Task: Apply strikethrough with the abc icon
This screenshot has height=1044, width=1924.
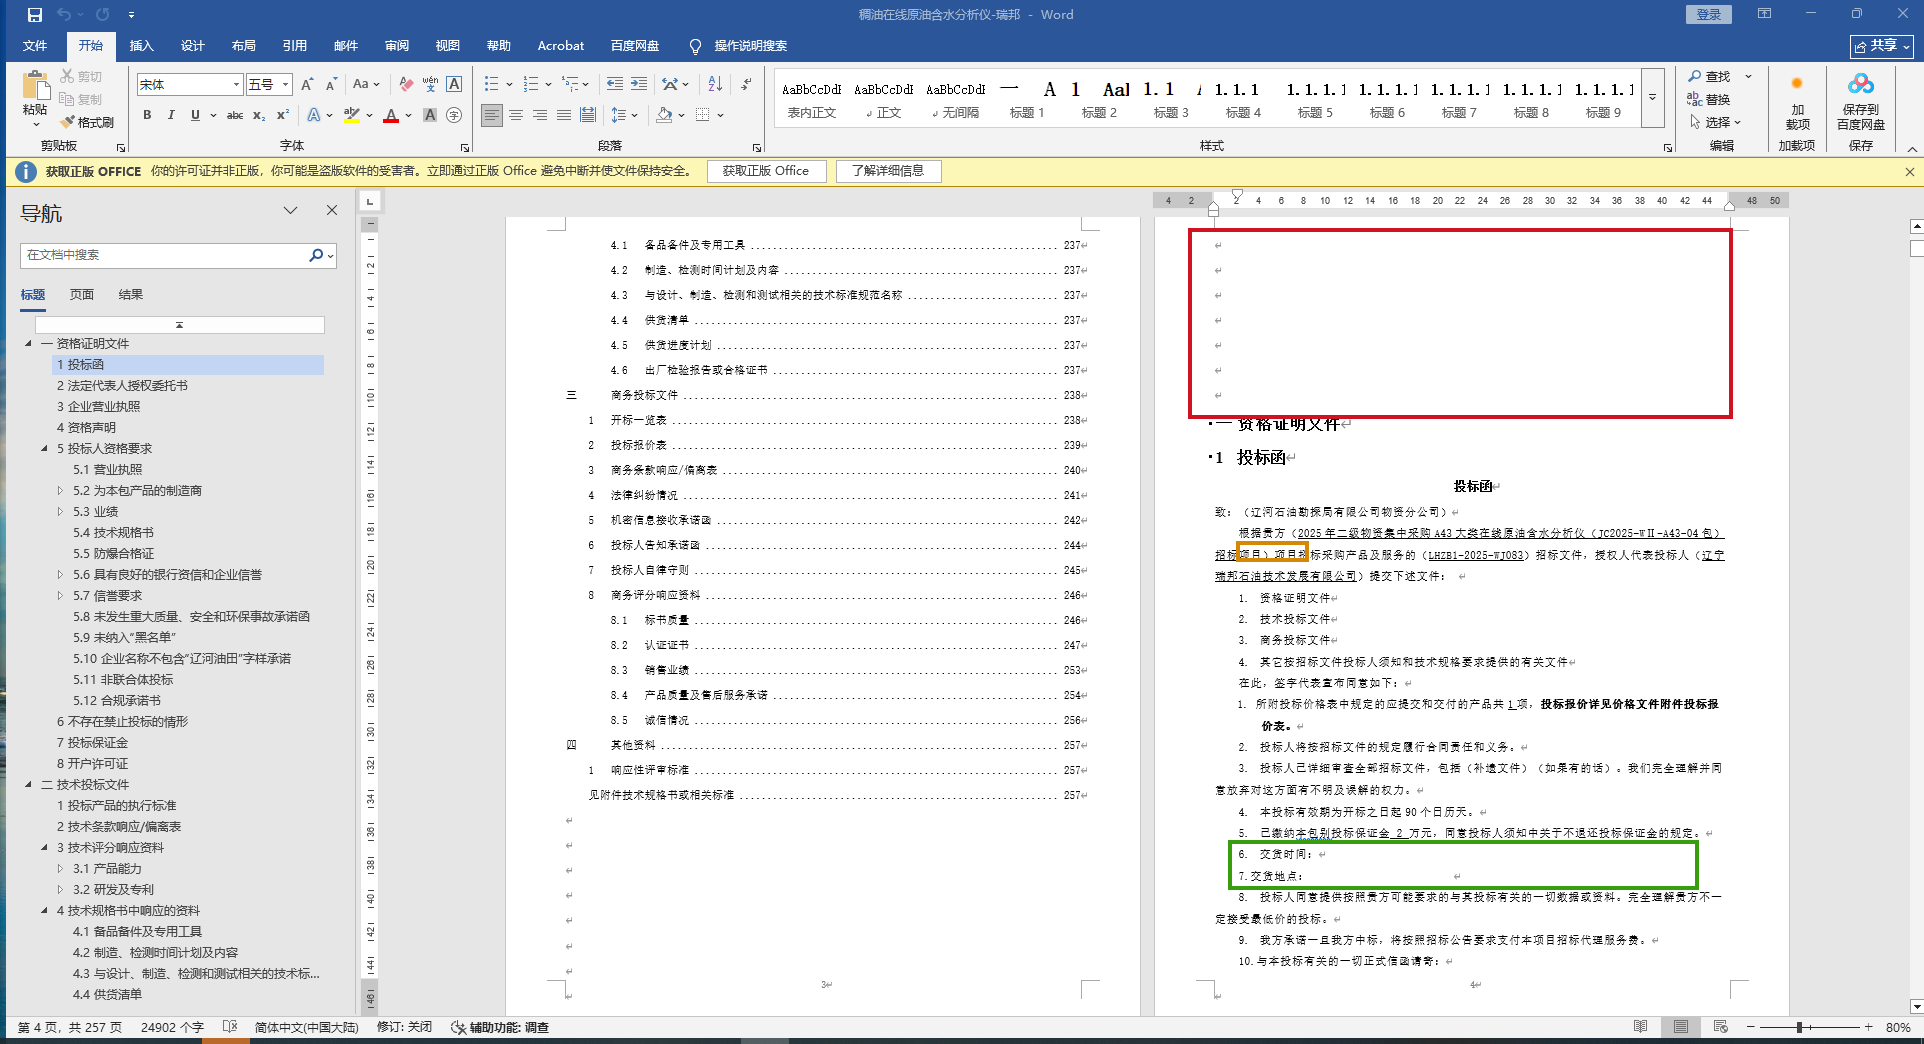Action: [x=235, y=115]
